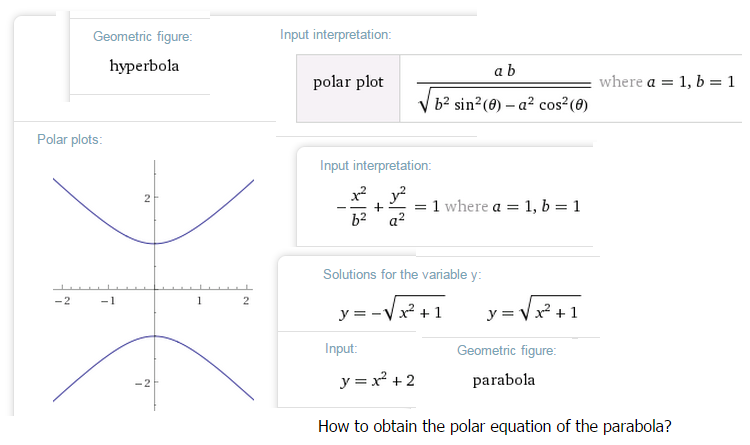
Task: Click the word parabola
Action: click(503, 380)
